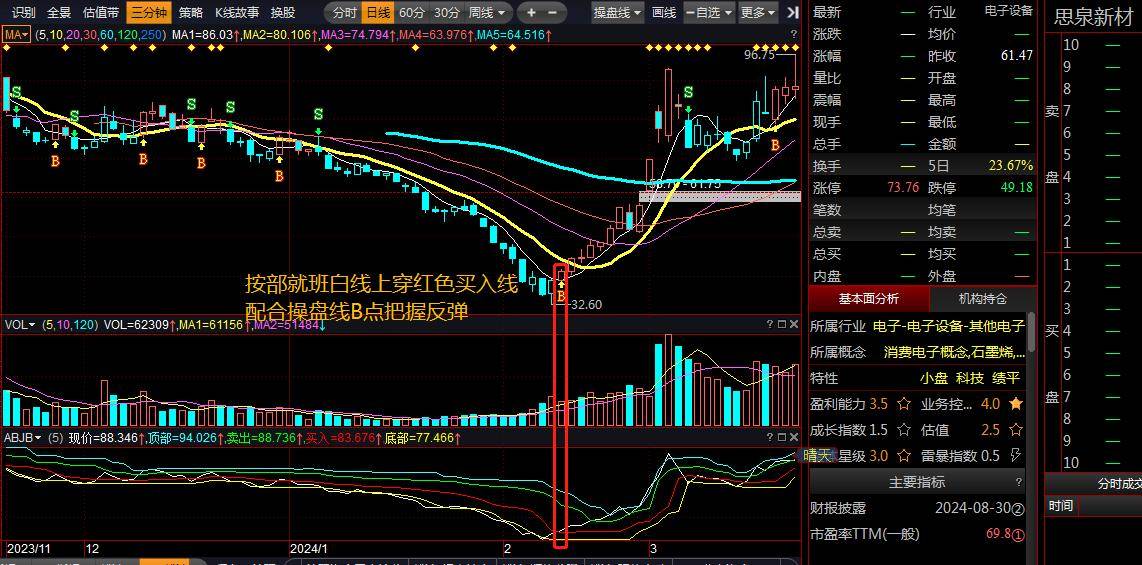This screenshot has width=1142, height=565.
Task: Collapse the side panel with the arrow icon
Action: pyautogui.click(x=793, y=12)
